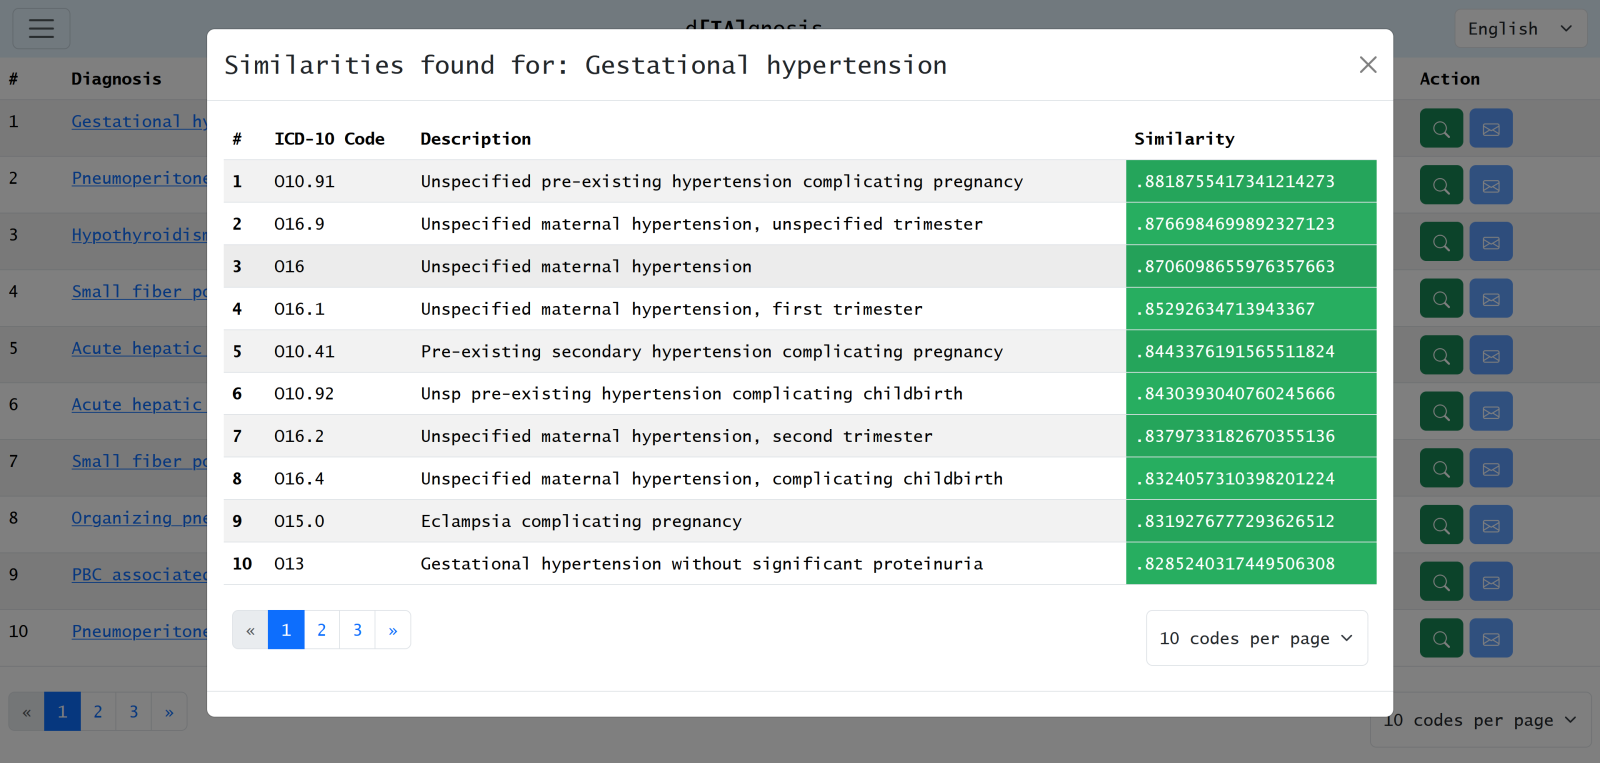Go to page 2 in modal pagination
Image resolution: width=1600 pixels, height=763 pixels.
coord(322,630)
